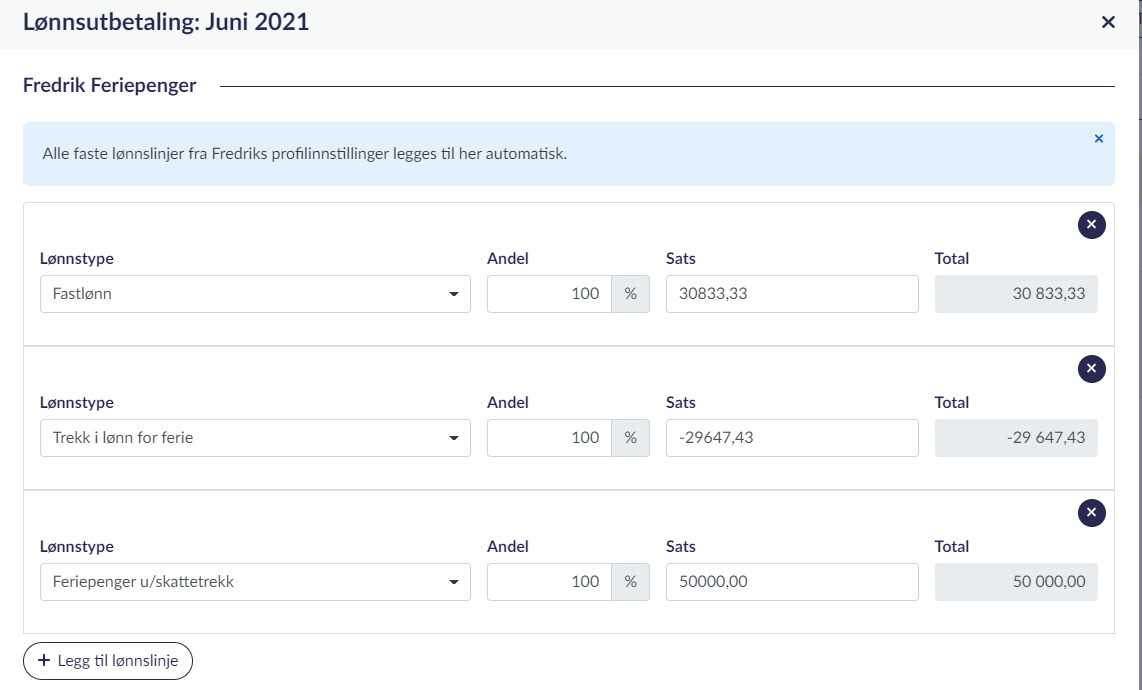Click the Total field showing 50 000,00
Viewport: 1142px width, 690px height.
1015,582
